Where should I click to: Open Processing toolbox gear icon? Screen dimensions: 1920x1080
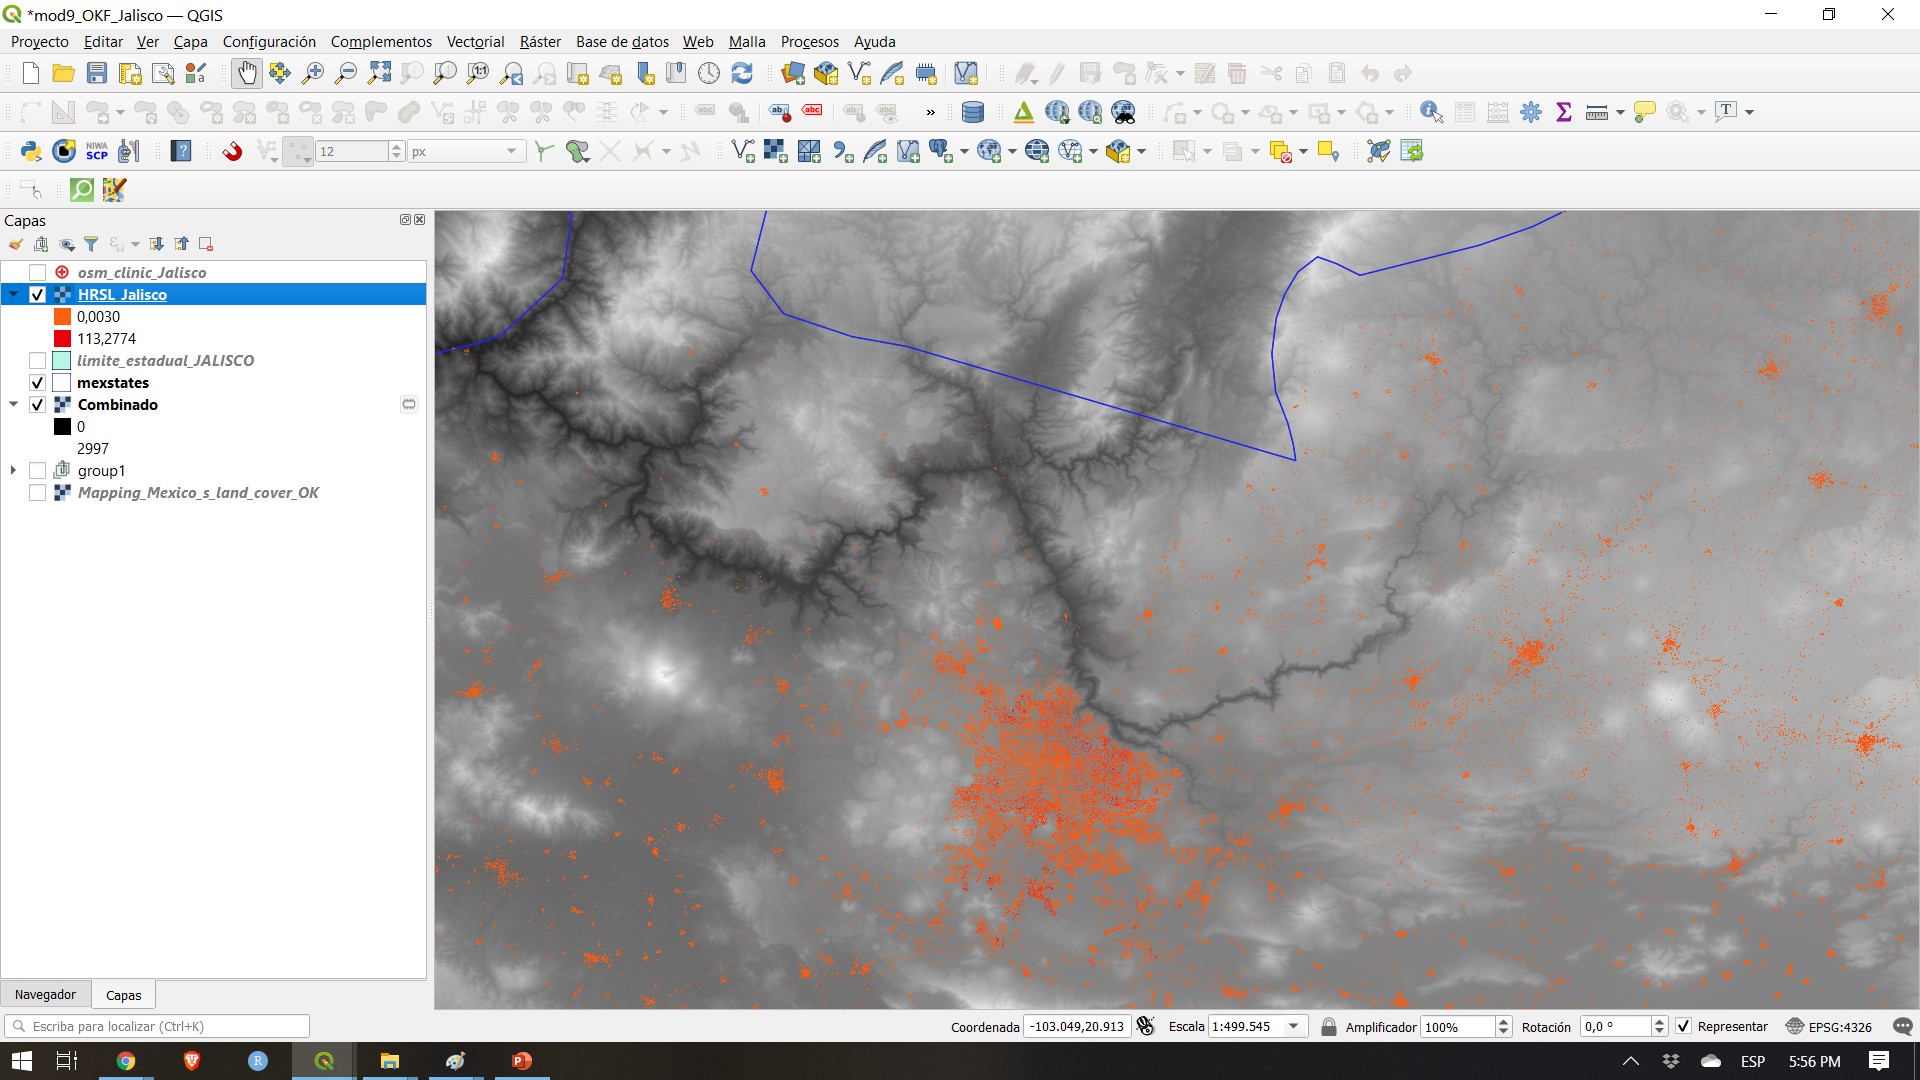tap(1531, 112)
